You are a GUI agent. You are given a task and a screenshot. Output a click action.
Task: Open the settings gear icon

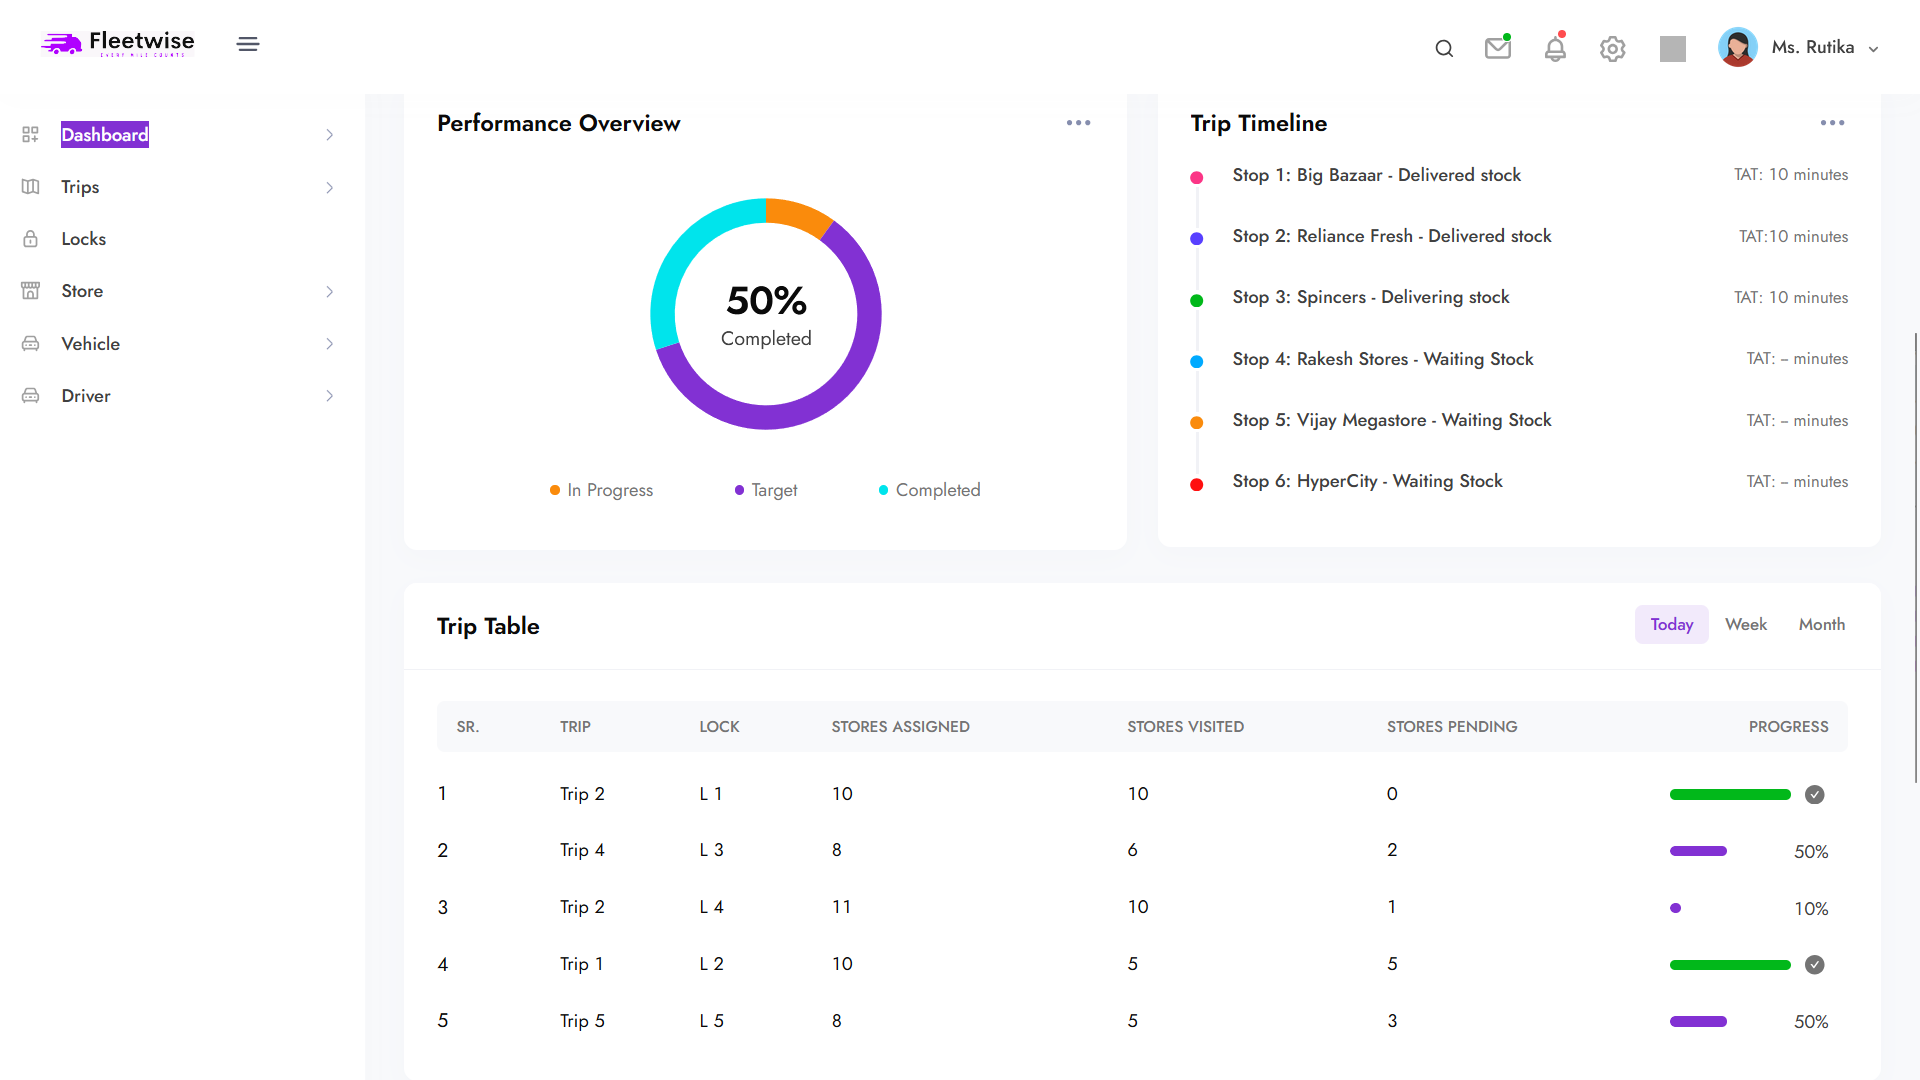[x=1612, y=48]
